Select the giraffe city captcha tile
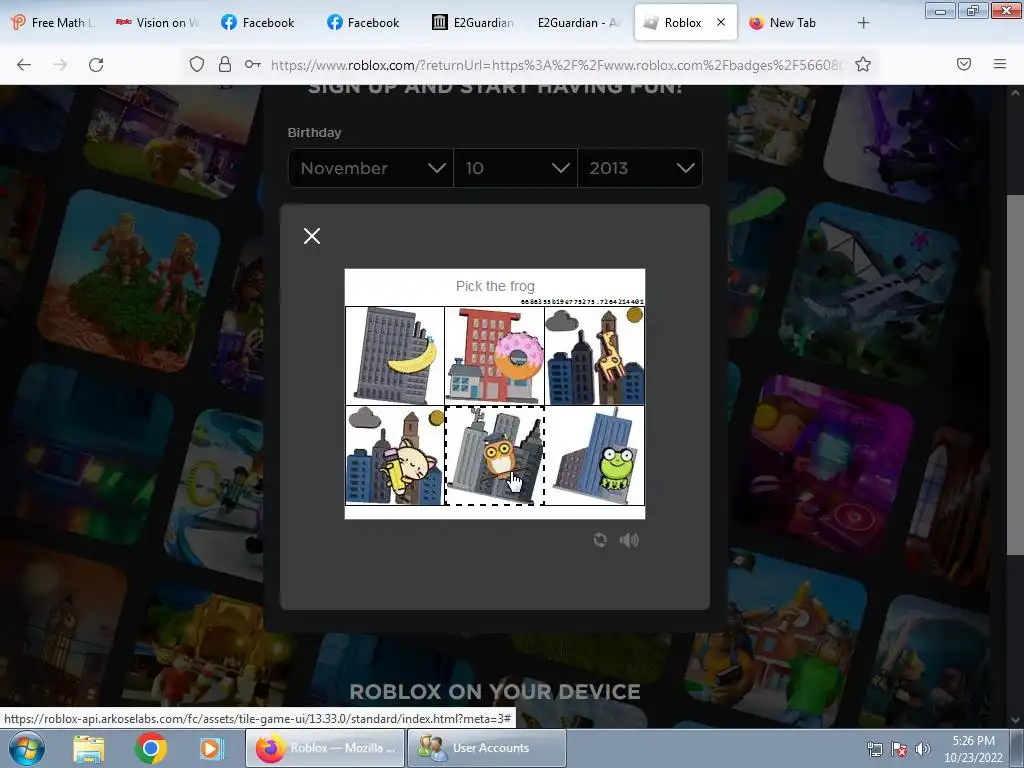This screenshot has height=768, width=1024. point(594,356)
